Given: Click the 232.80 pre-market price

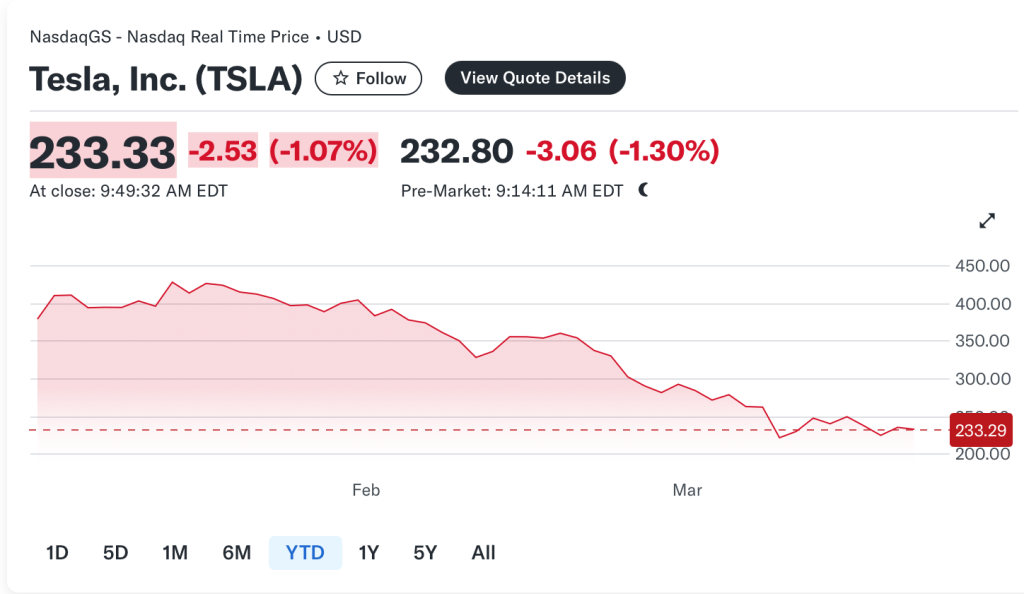Looking at the screenshot, I should point(456,152).
